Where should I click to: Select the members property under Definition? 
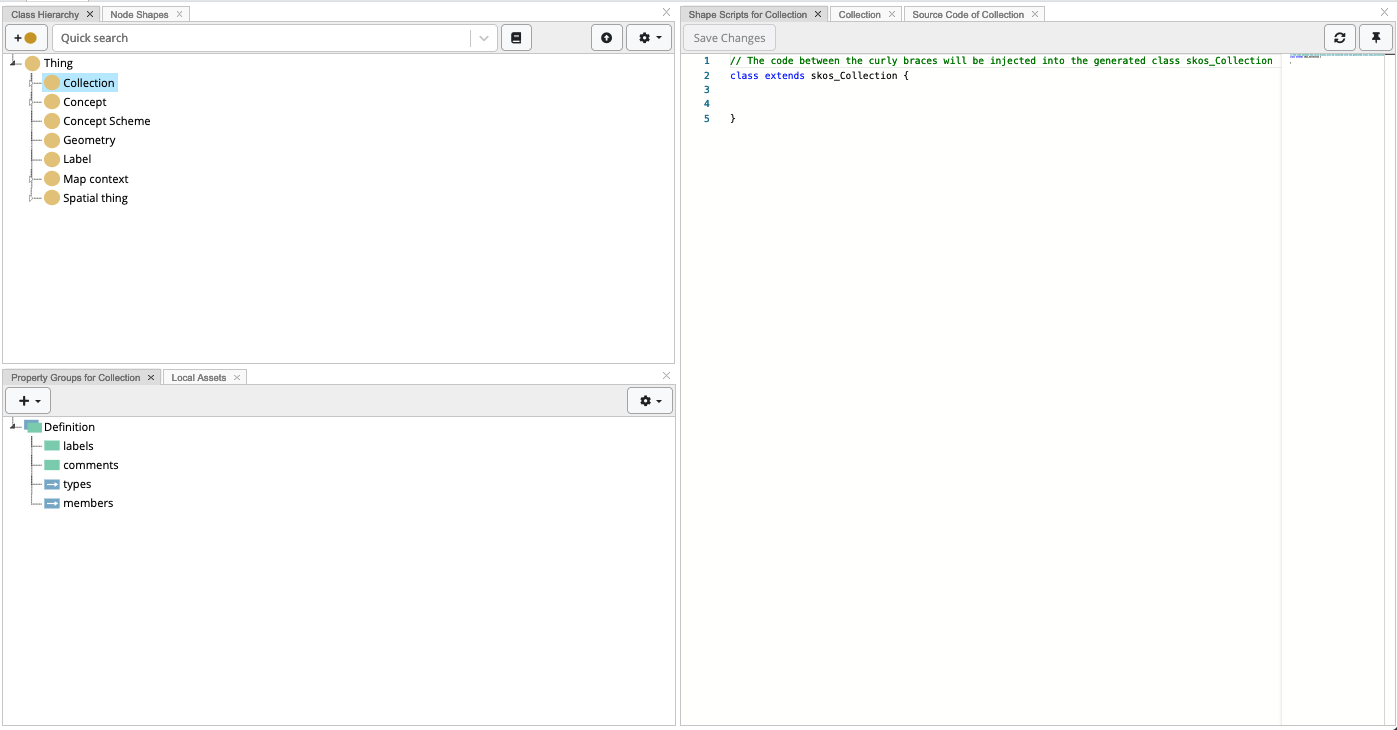click(89, 503)
